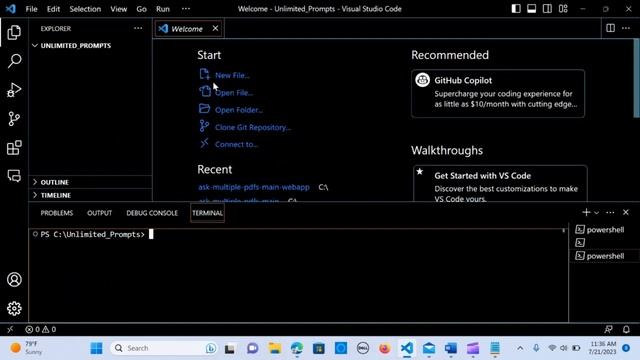Select the Welcome editor tab
The width and height of the screenshot is (640, 360).
(x=188, y=29)
